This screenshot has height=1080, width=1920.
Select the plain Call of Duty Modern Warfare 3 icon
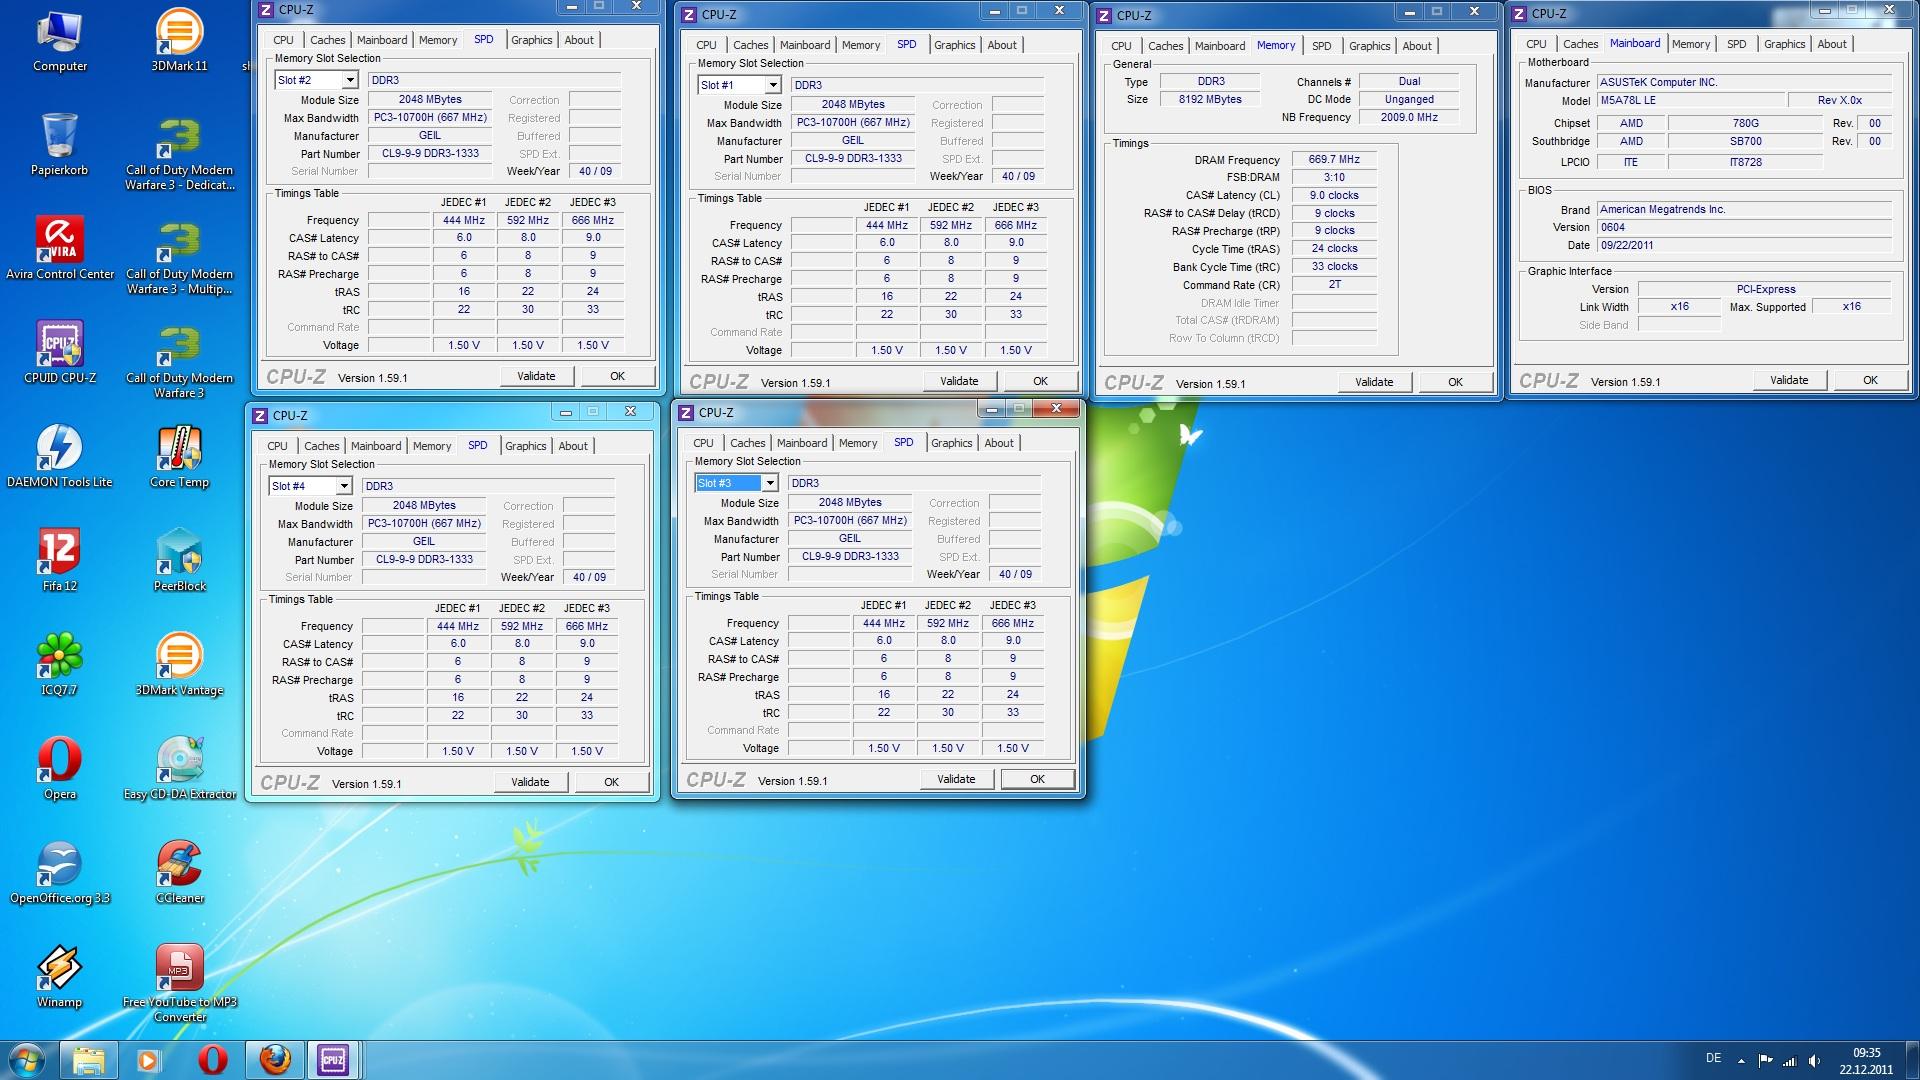(180, 361)
